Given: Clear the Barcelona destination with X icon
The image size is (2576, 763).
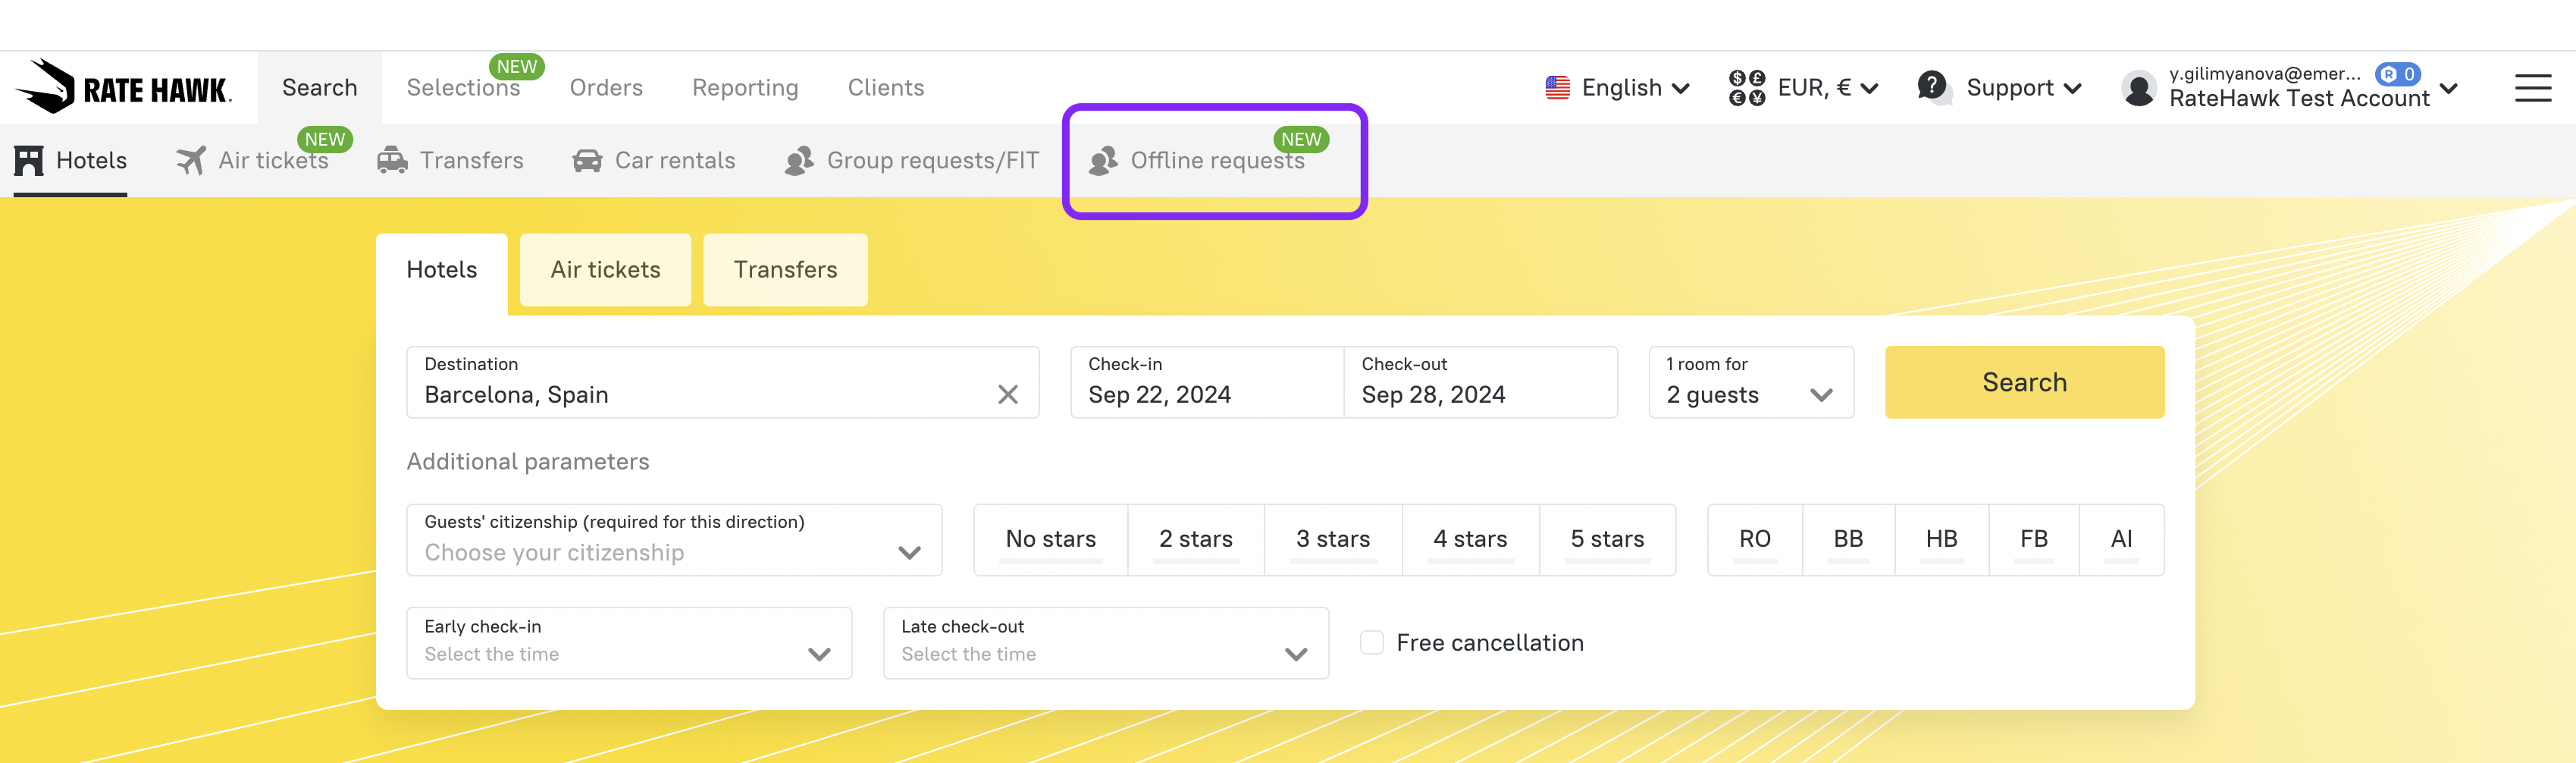Looking at the screenshot, I should coord(1007,395).
